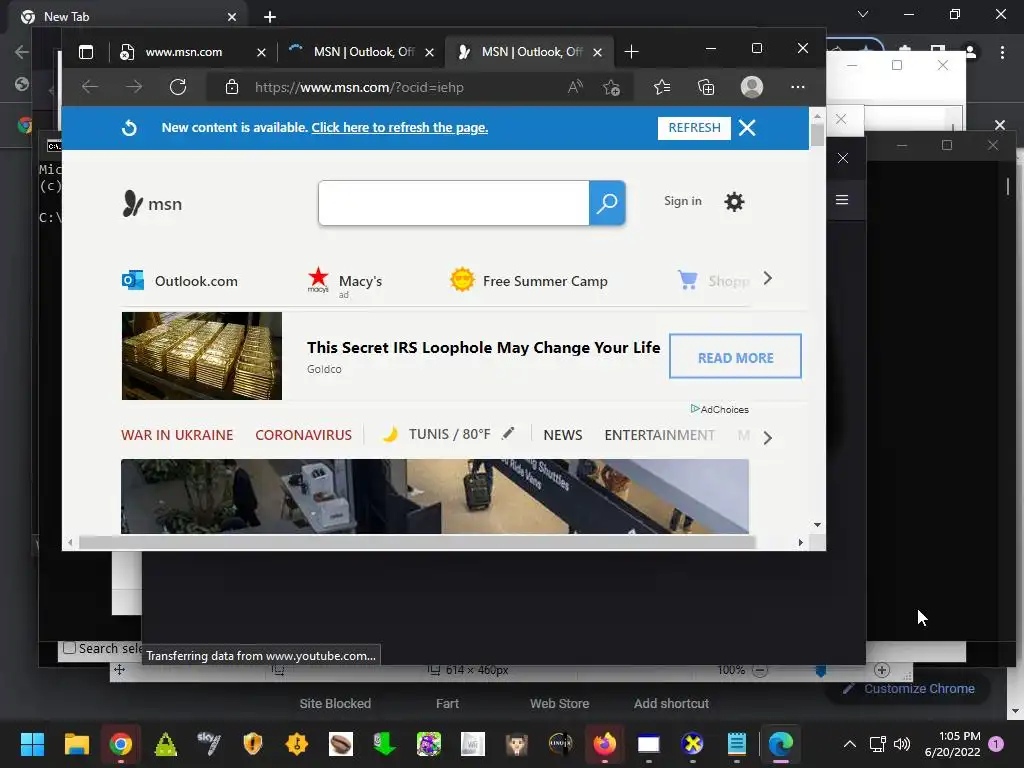Viewport: 1024px width, 768px height.
Task: Open volume control in system tray
Action: pos(902,744)
